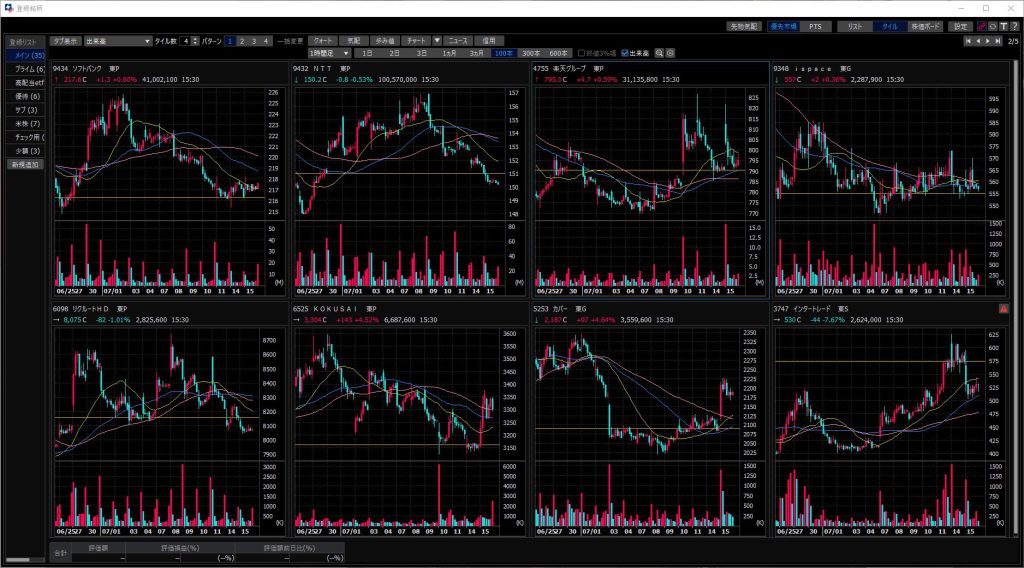Open the 1時間足 timeframe dropdown
Image resolution: width=1024 pixels, height=568 pixels.
coord(331,53)
